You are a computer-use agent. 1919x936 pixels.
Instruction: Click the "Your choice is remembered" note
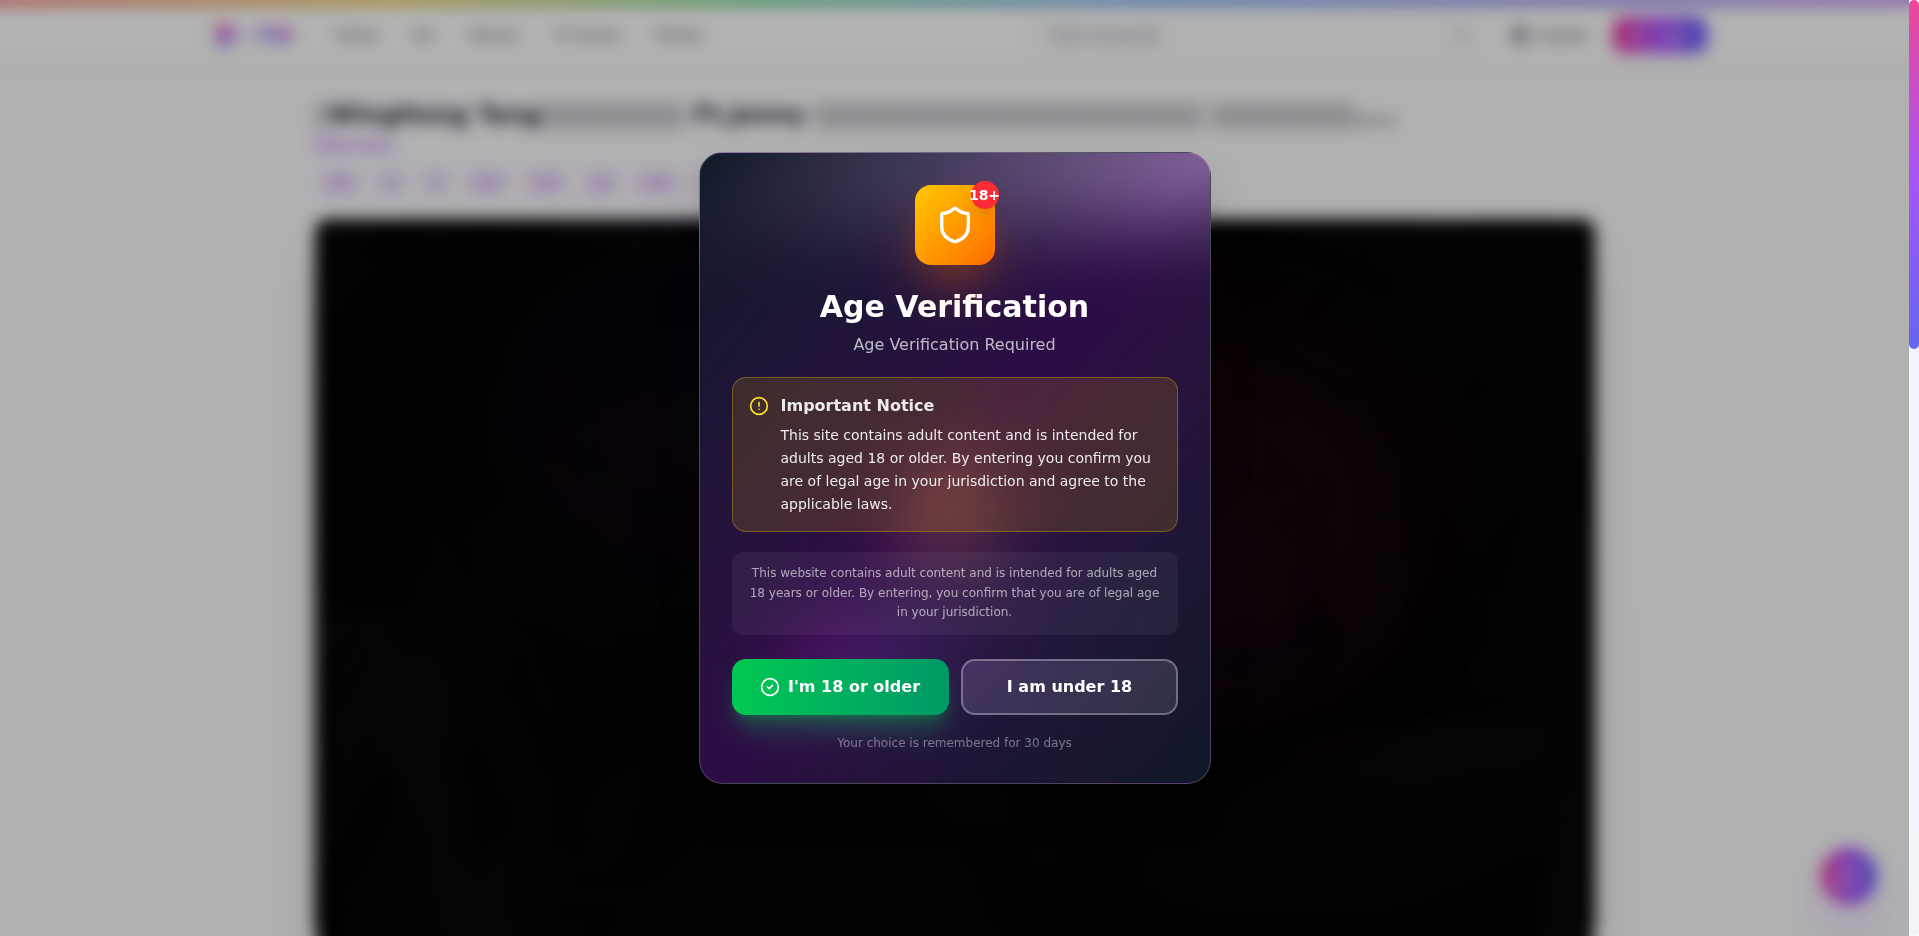coord(954,743)
